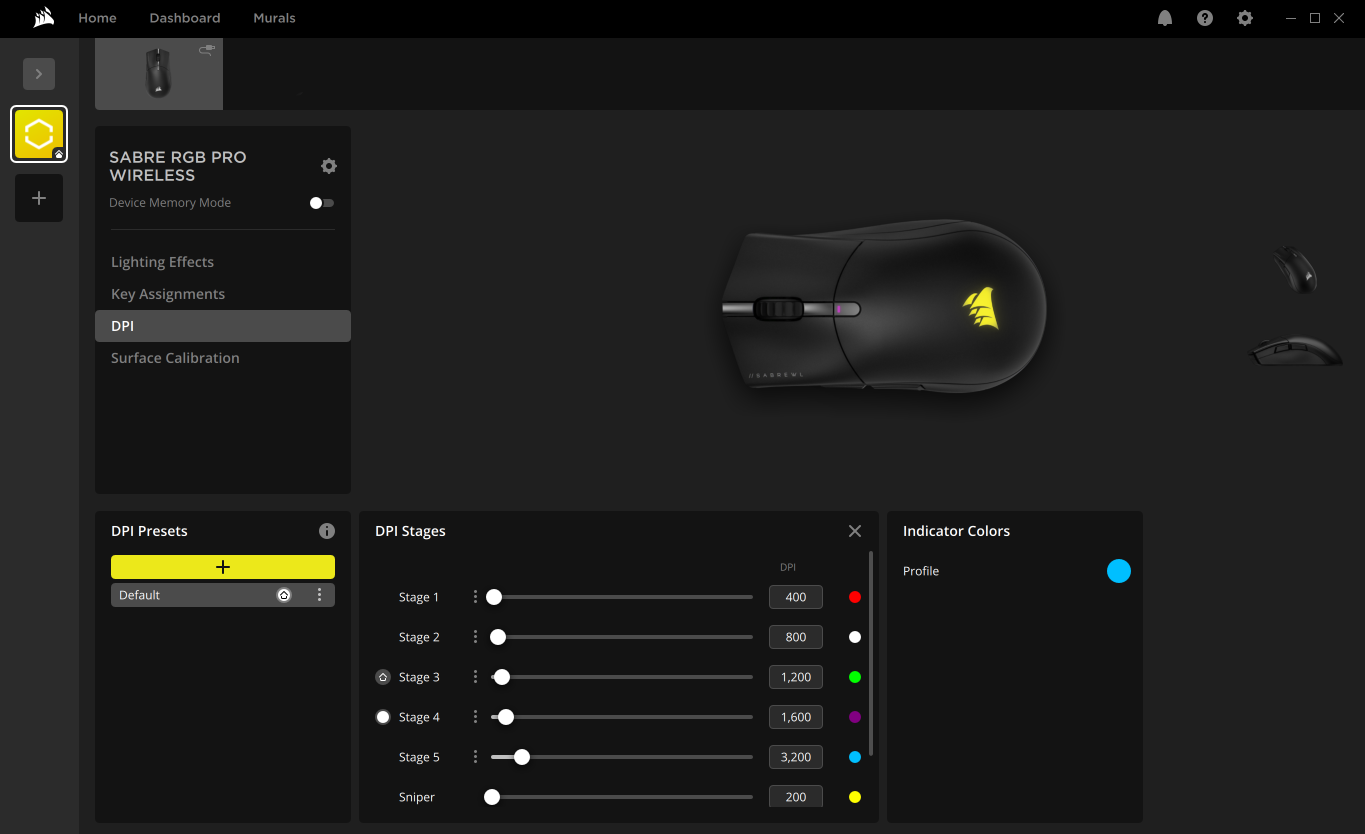This screenshot has width=1365, height=834.
Task: Open the notifications bell
Action: 1164,17
